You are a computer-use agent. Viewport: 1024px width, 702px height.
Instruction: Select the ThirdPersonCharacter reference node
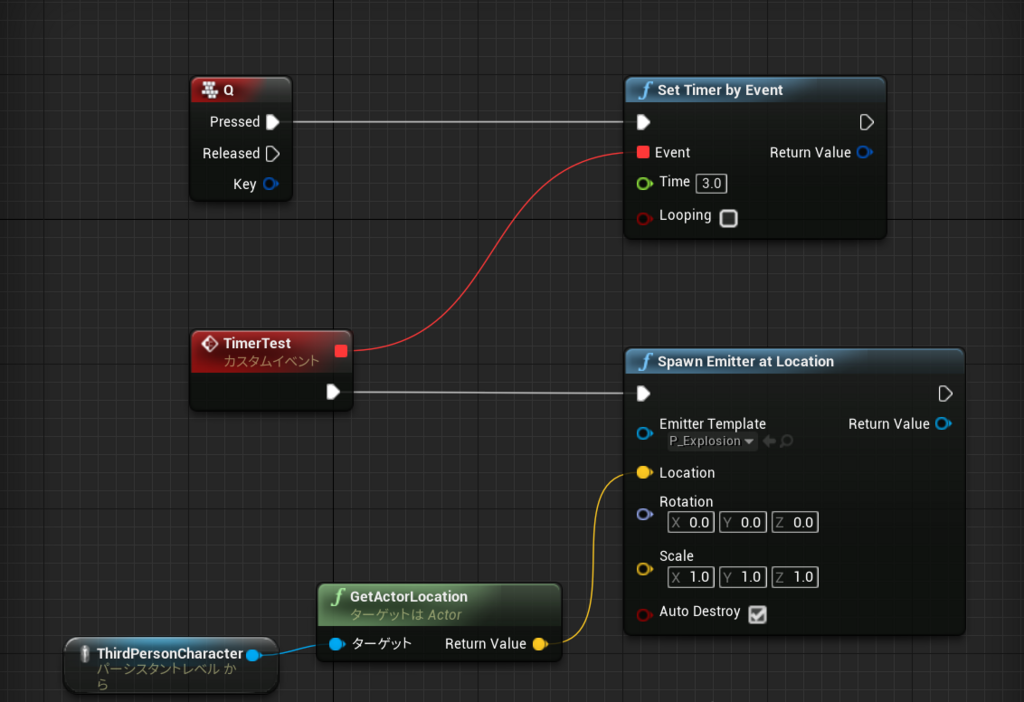click(171, 666)
